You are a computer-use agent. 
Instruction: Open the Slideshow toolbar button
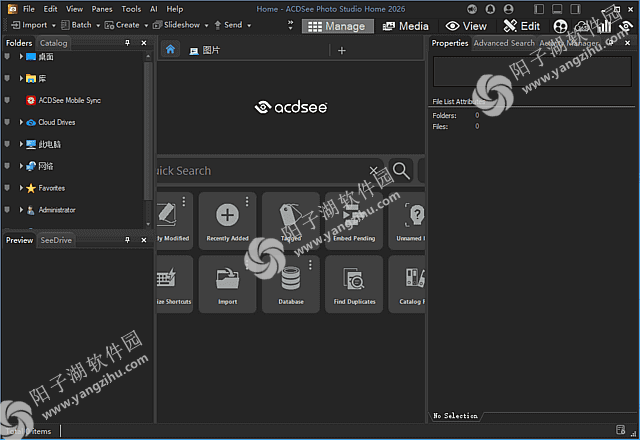176,25
